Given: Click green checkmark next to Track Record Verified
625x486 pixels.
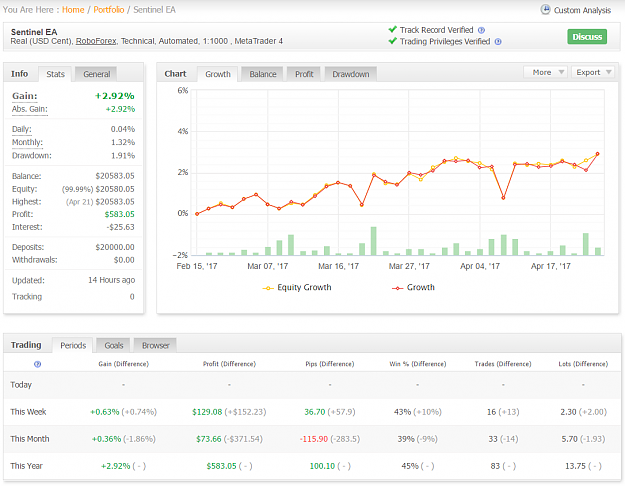Looking at the screenshot, I should click(x=393, y=30).
